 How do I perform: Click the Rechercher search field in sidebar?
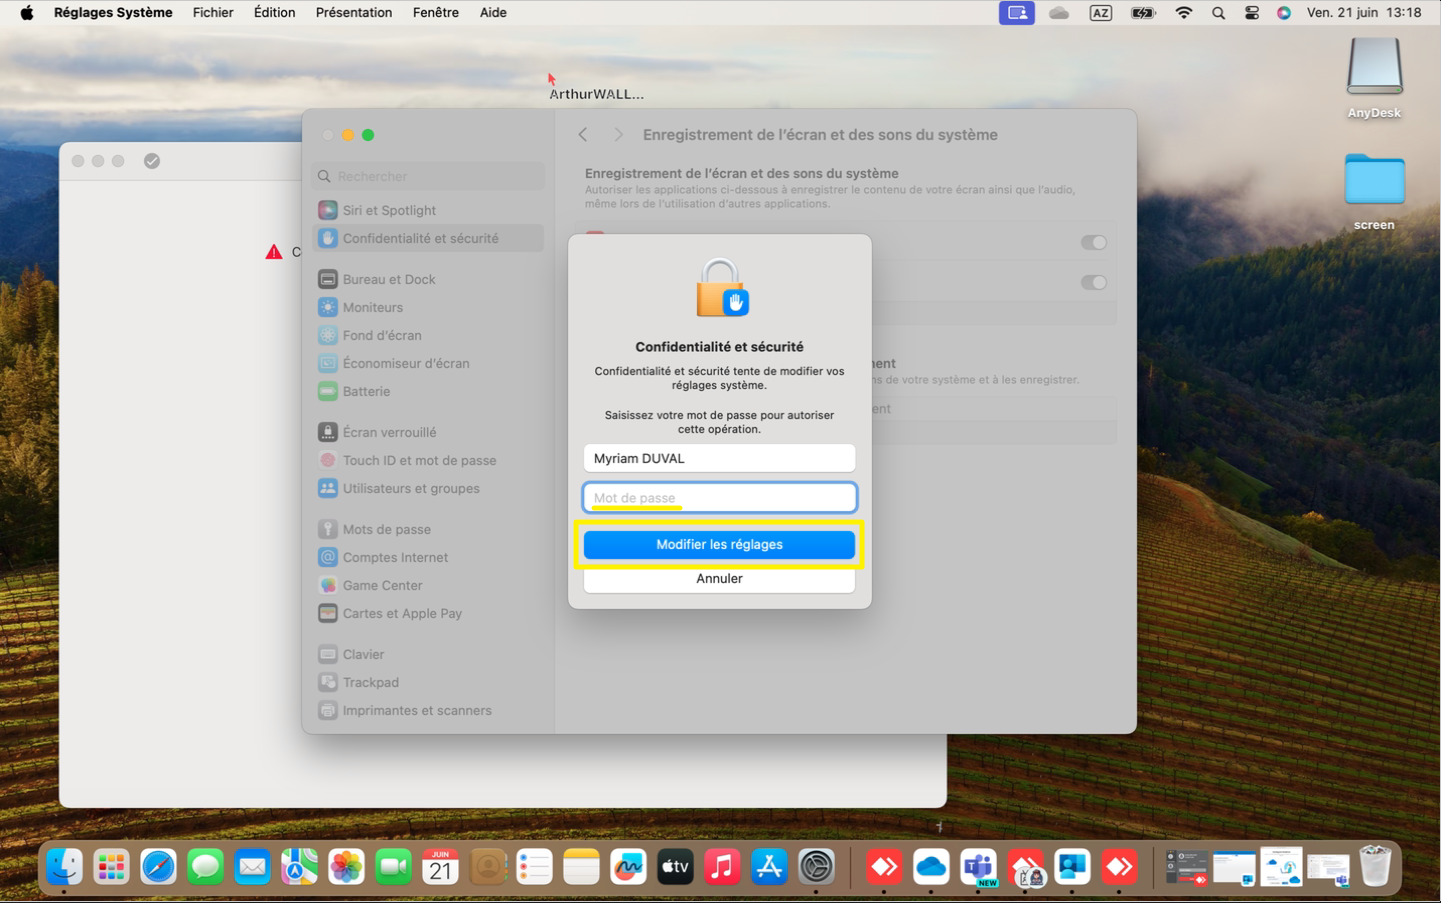point(429,176)
